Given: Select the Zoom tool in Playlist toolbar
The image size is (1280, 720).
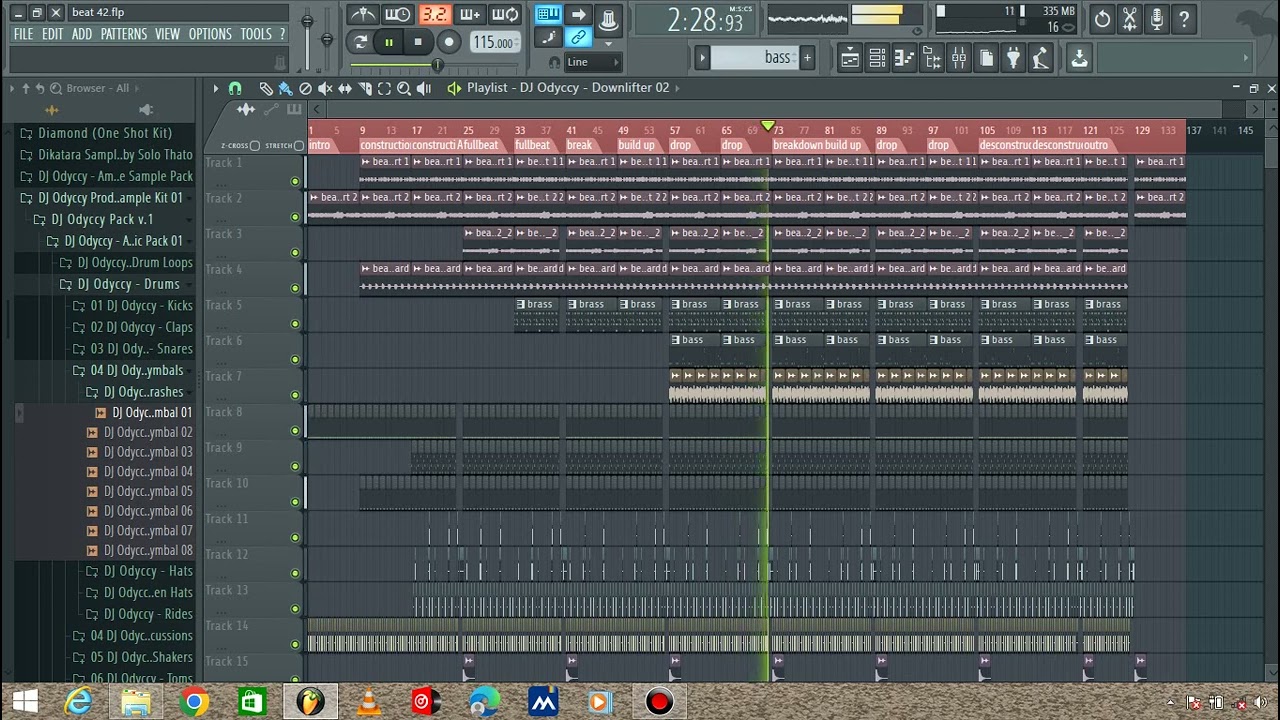Looking at the screenshot, I should [404, 88].
